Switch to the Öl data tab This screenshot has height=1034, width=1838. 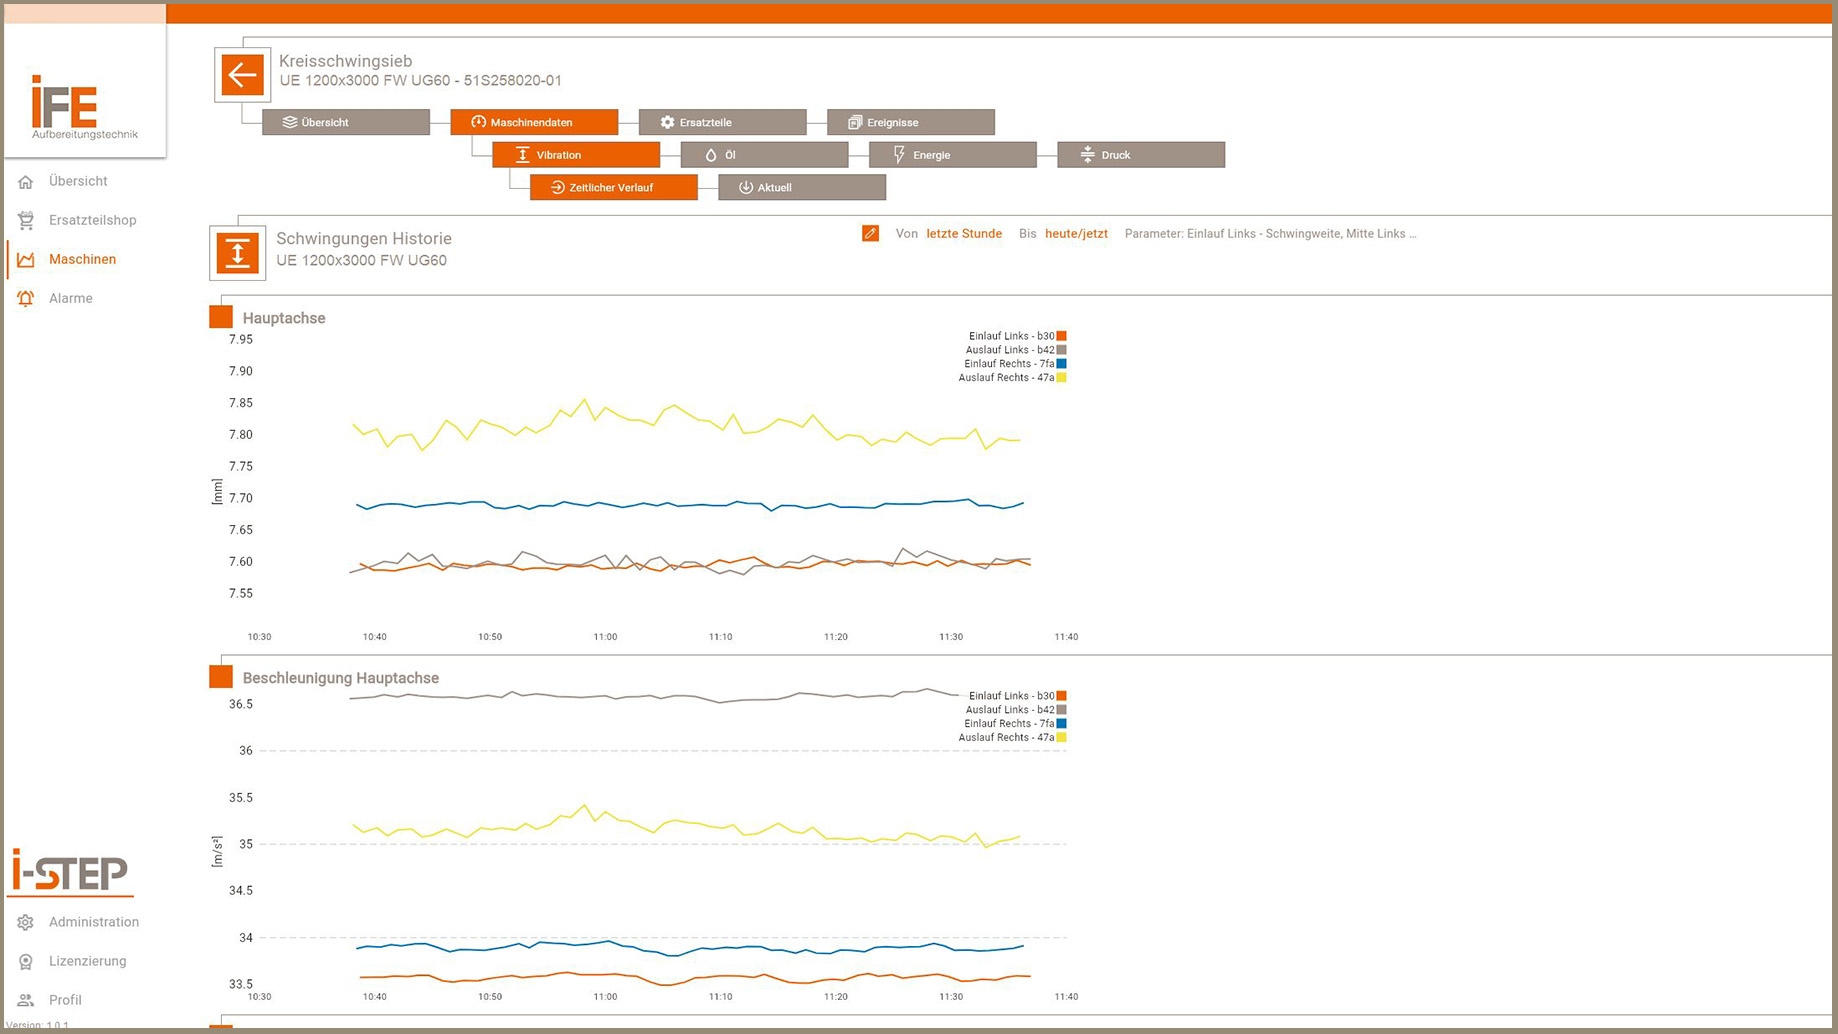[764, 155]
